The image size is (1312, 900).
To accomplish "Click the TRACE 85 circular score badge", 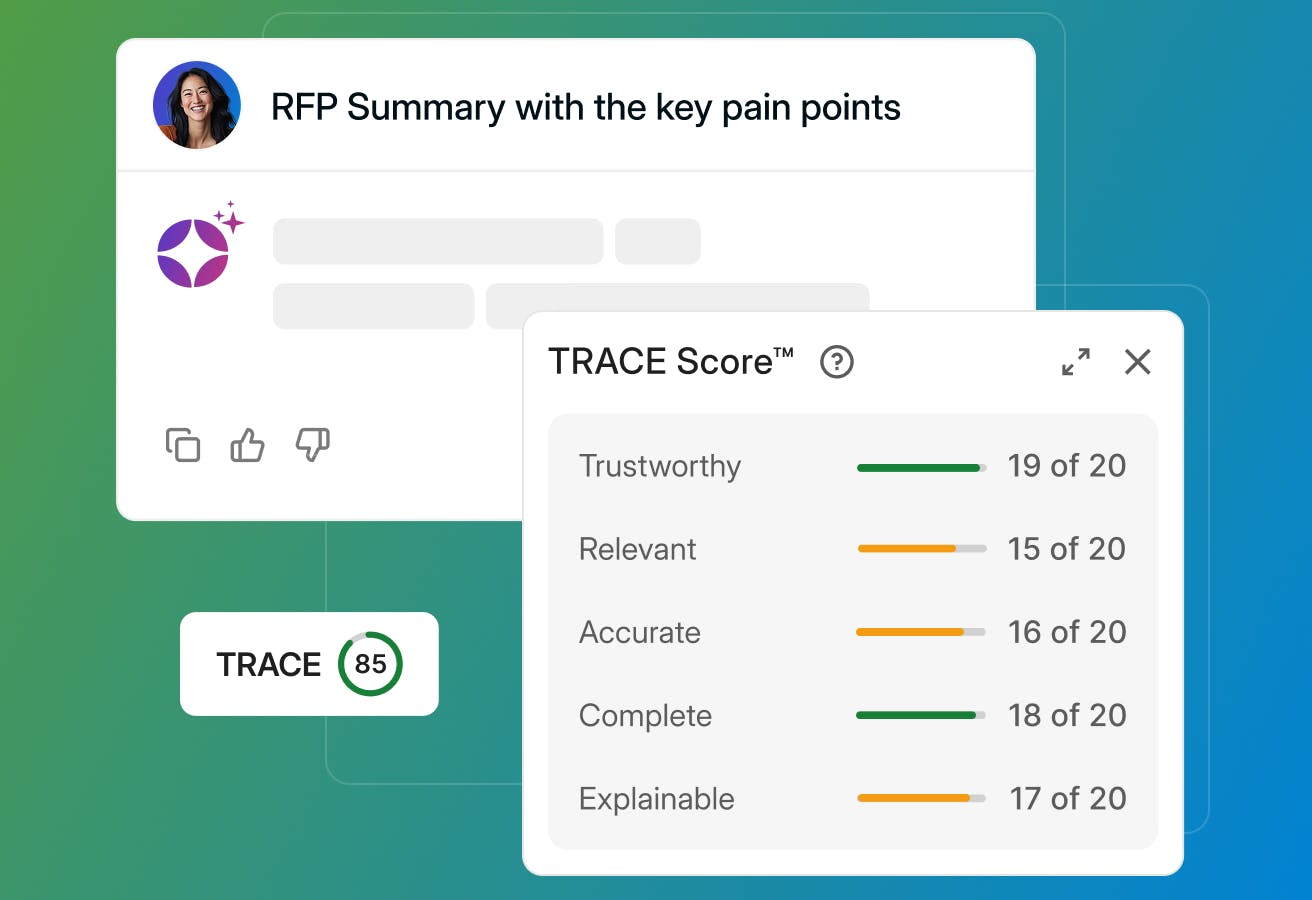I will point(371,664).
